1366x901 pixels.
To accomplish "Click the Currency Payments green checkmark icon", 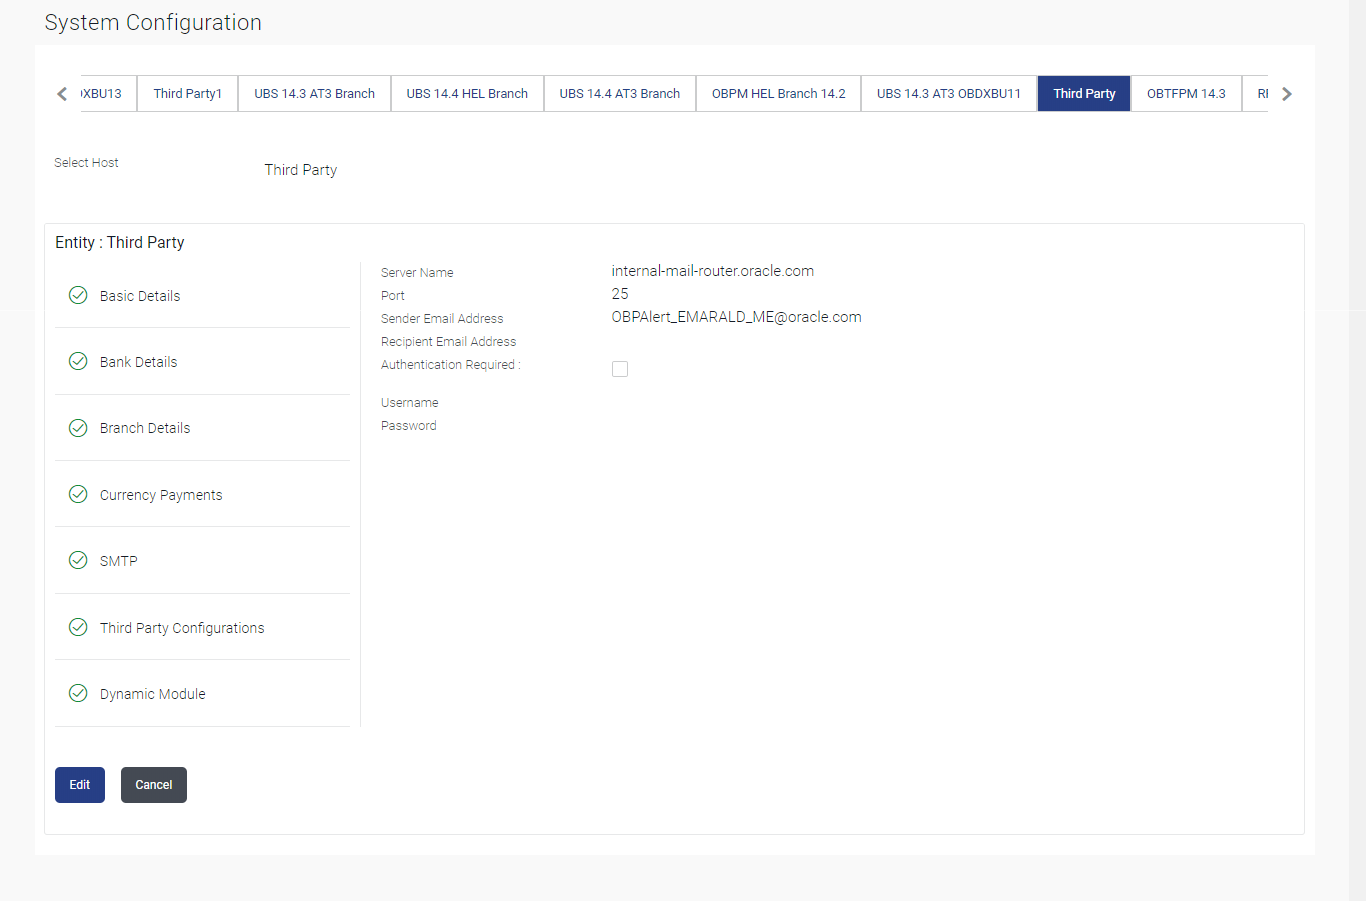I will point(78,494).
